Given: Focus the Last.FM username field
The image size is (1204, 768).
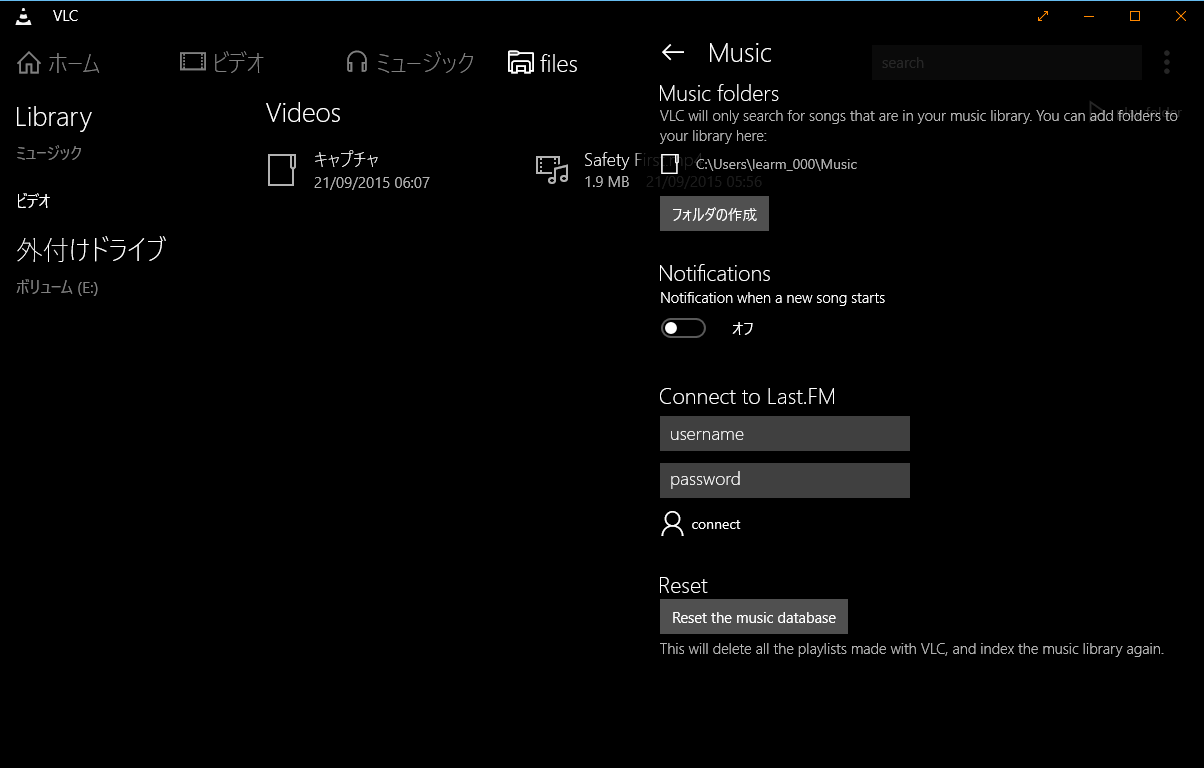Looking at the screenshot, I should point(785,434).
